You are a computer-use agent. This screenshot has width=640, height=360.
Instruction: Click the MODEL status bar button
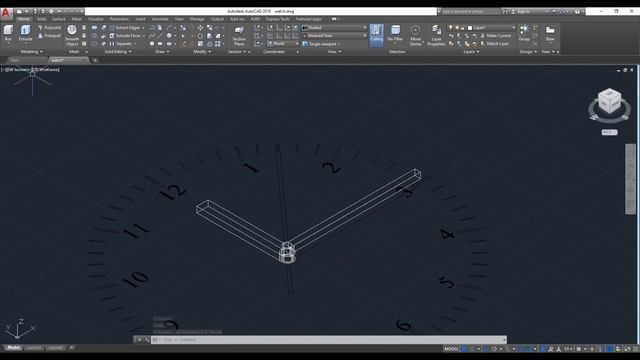(x=451, y=349)
